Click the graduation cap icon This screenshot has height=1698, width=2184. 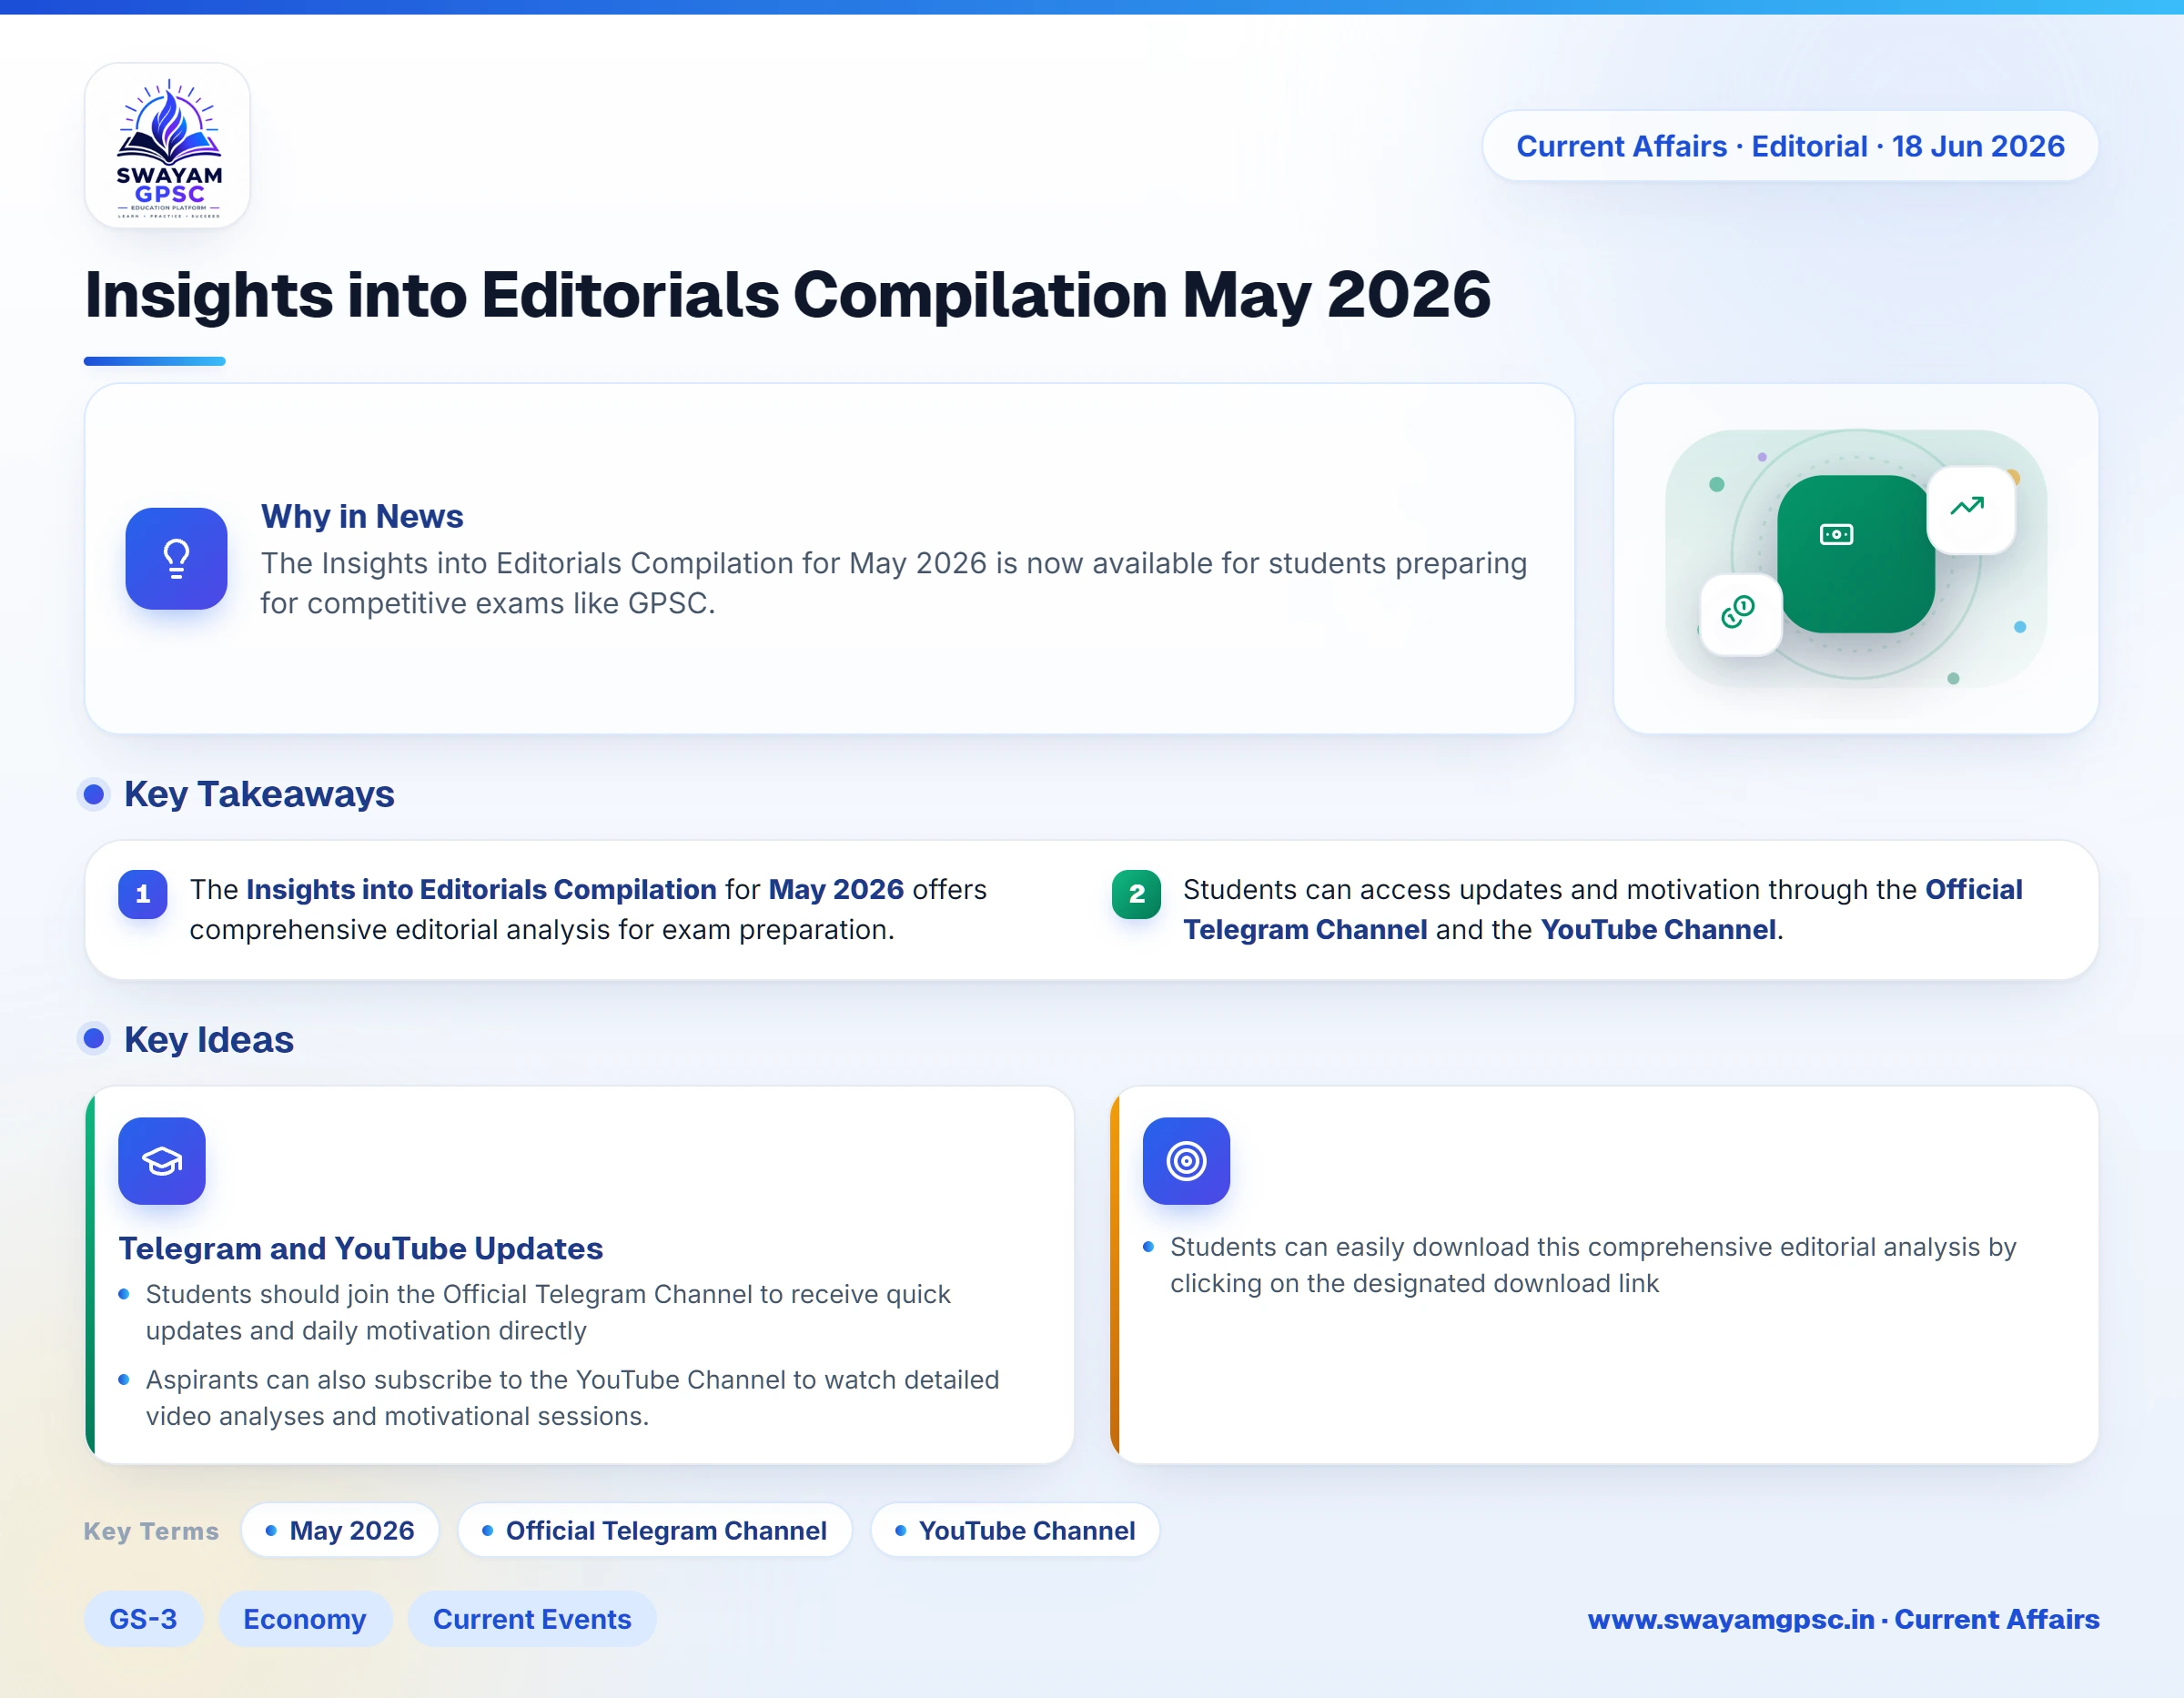click(162, 1161)
